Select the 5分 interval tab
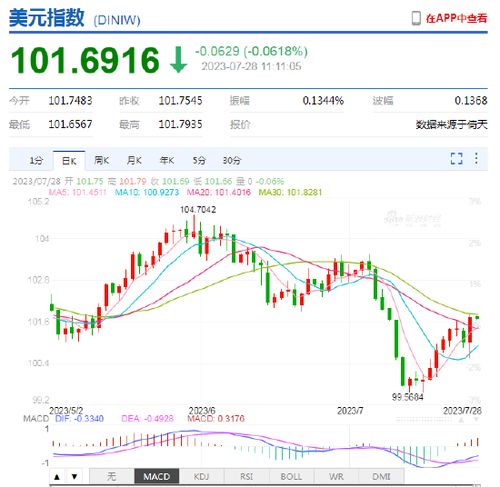This screenshot has width=500, height=487. pyautogui.click(x=199, y=160)
